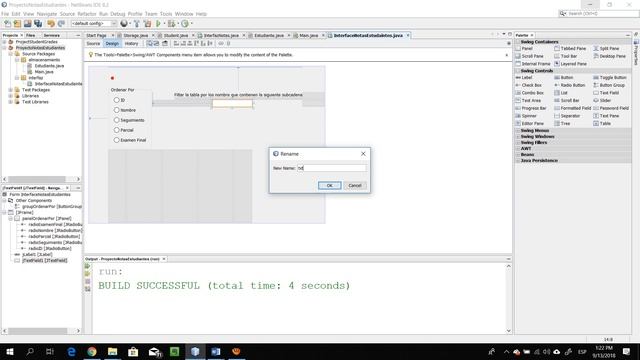
Task: Open the Word icon in taskbar
Action: coord(216,351)
